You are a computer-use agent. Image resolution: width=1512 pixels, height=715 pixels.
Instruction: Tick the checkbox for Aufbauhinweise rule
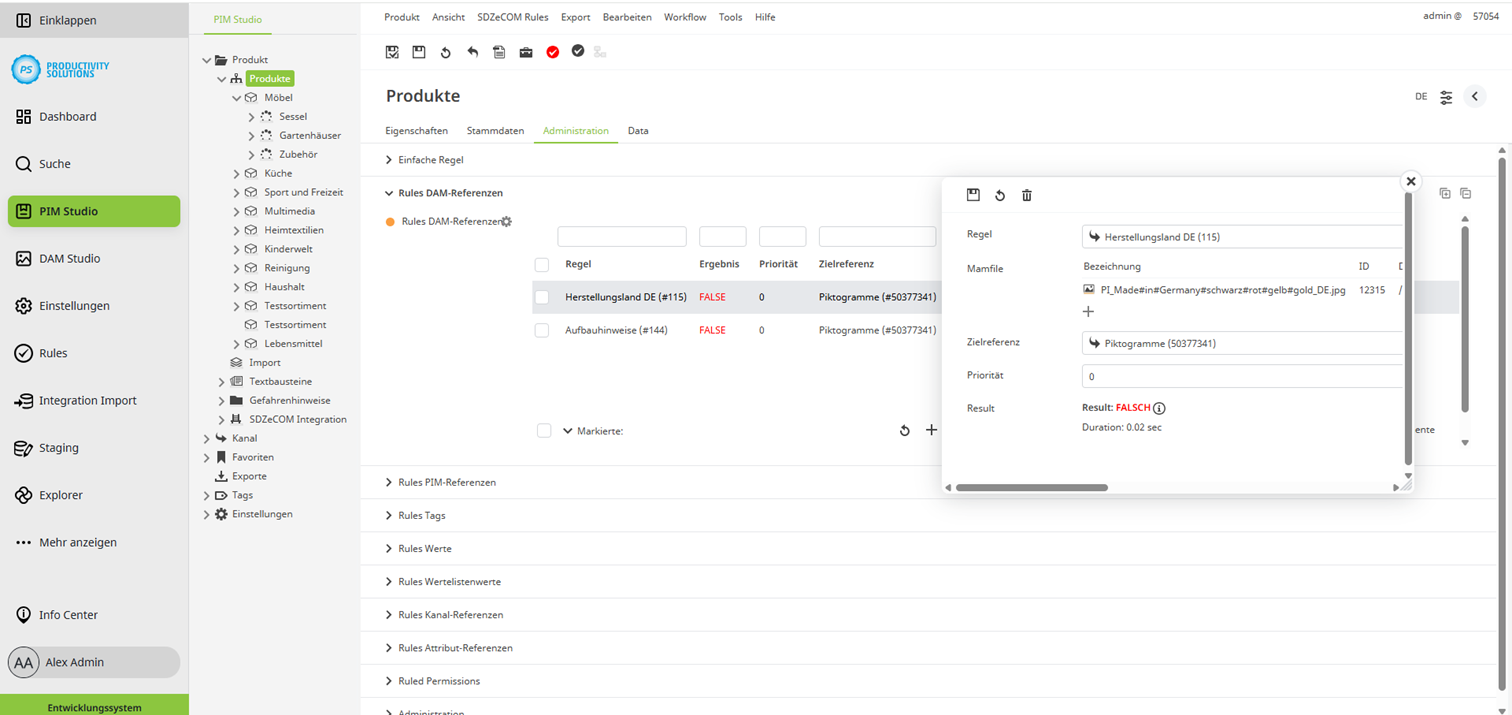[x=542, y=330]
